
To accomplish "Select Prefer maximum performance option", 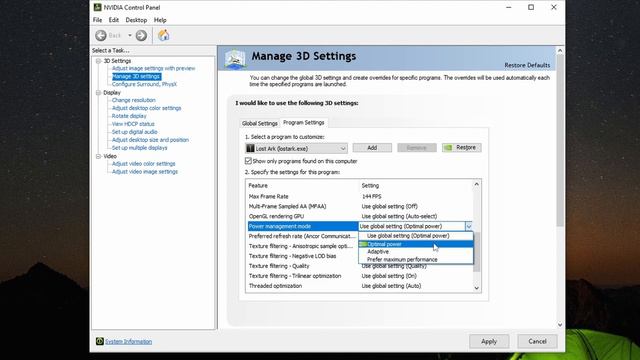I will (416, 260).
